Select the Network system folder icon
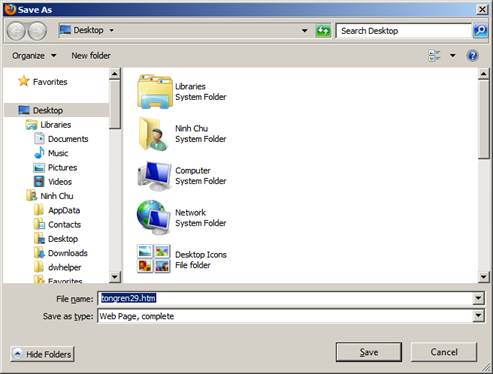This screenshot has height=374, width=493. (154, 217)
